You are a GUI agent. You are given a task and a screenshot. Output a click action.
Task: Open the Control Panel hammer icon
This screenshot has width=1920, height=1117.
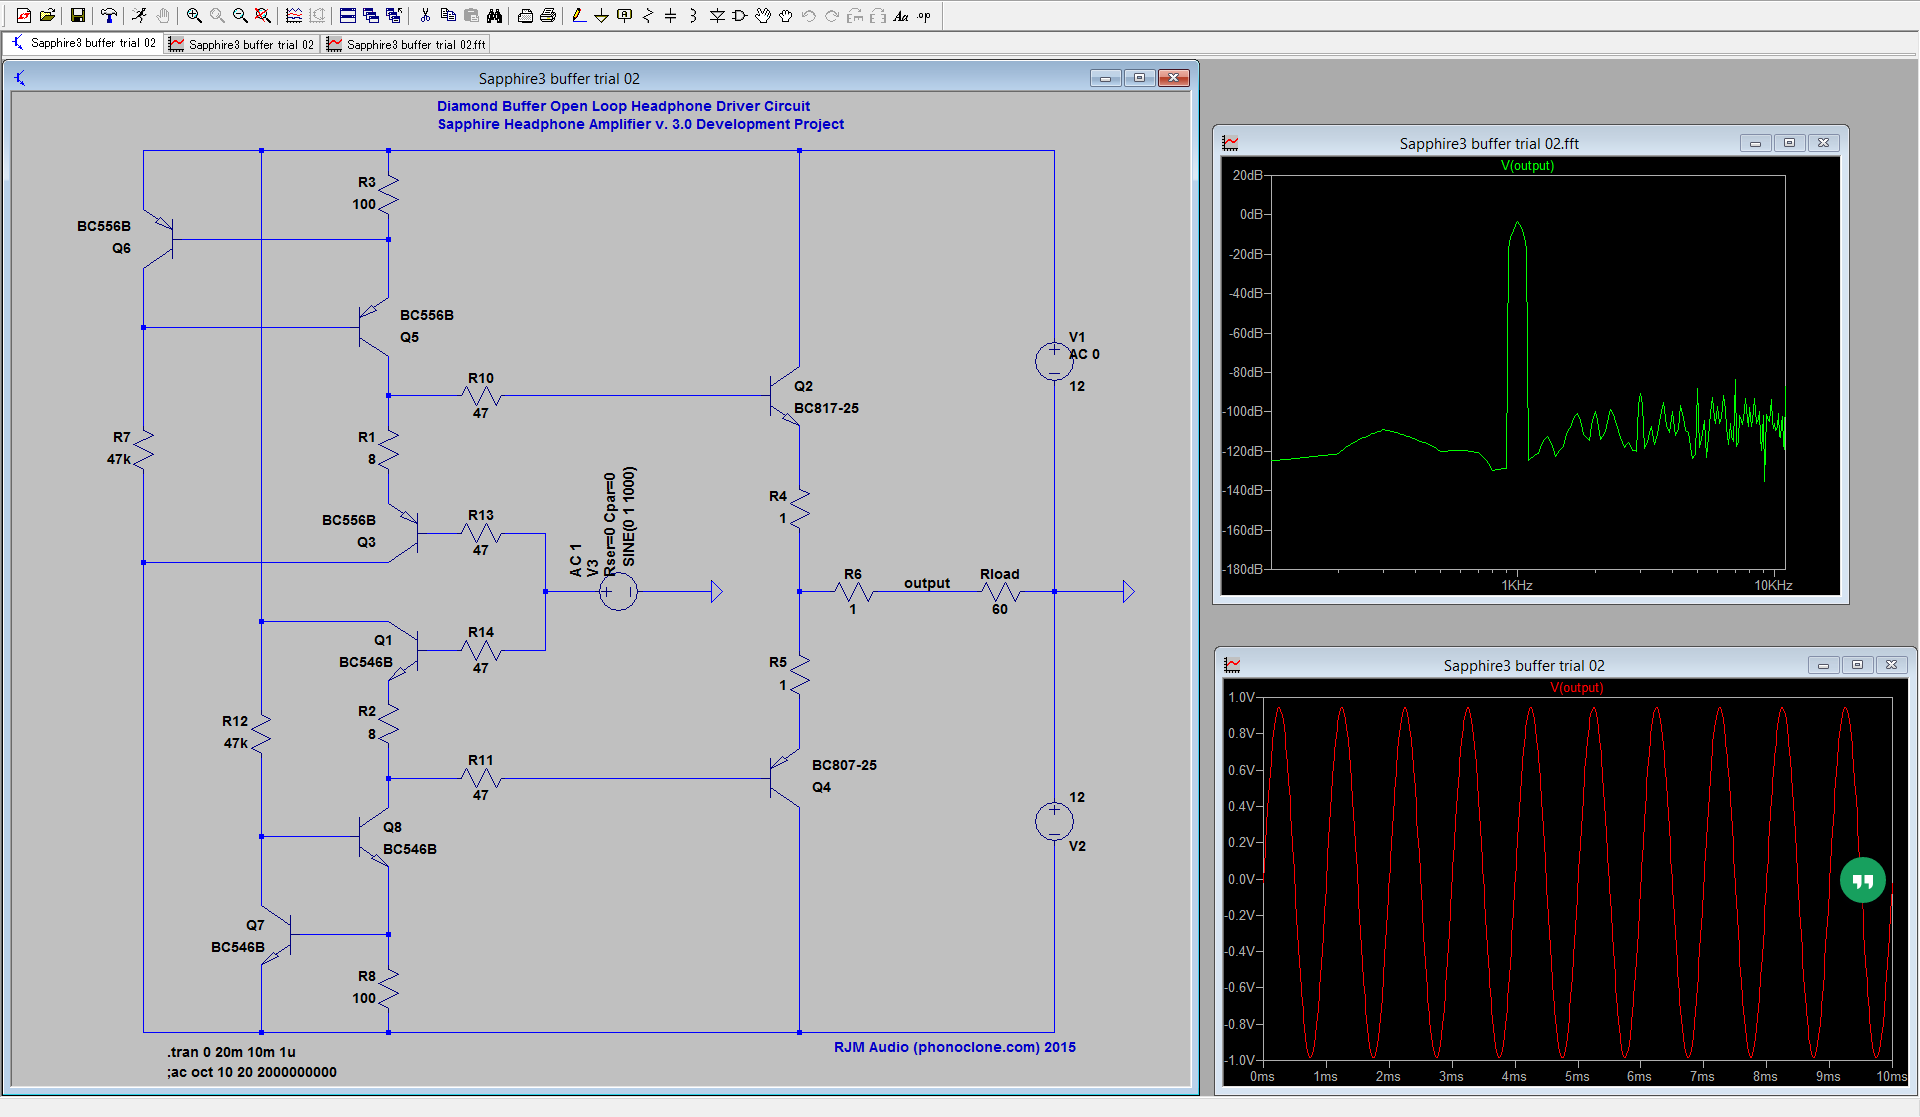pyautogui.click(x=109, y=15)
